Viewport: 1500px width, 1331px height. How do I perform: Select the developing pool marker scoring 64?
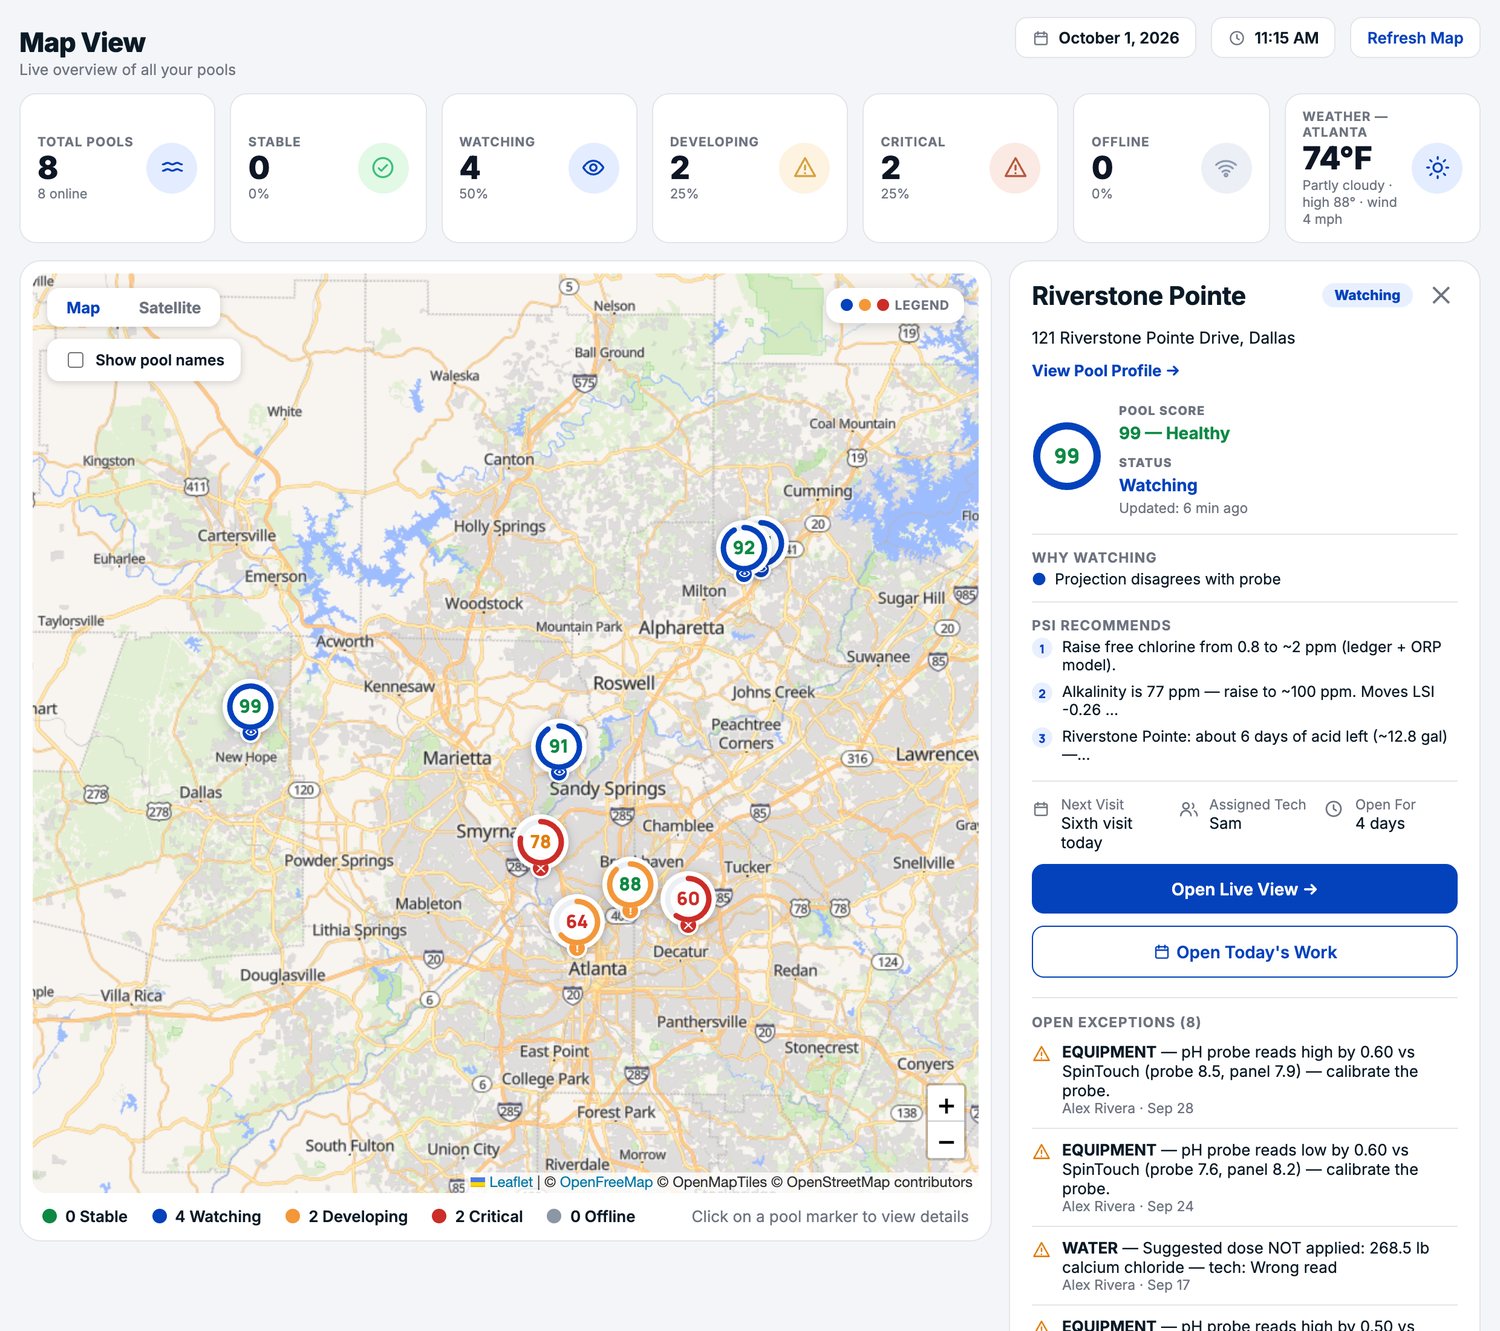point(576,922)
